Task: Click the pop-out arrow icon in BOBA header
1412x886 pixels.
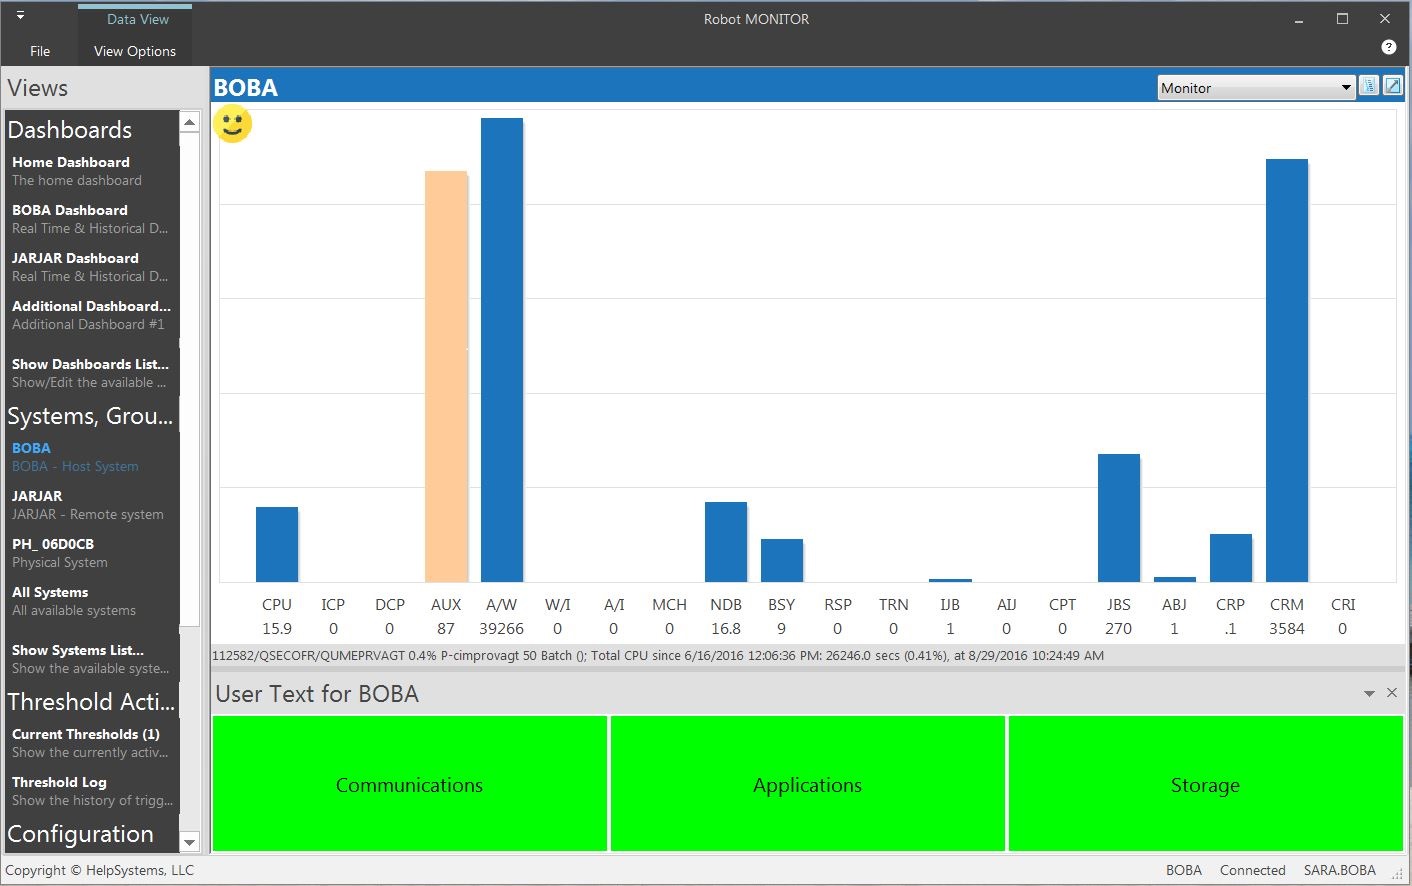Action: 1392,86
